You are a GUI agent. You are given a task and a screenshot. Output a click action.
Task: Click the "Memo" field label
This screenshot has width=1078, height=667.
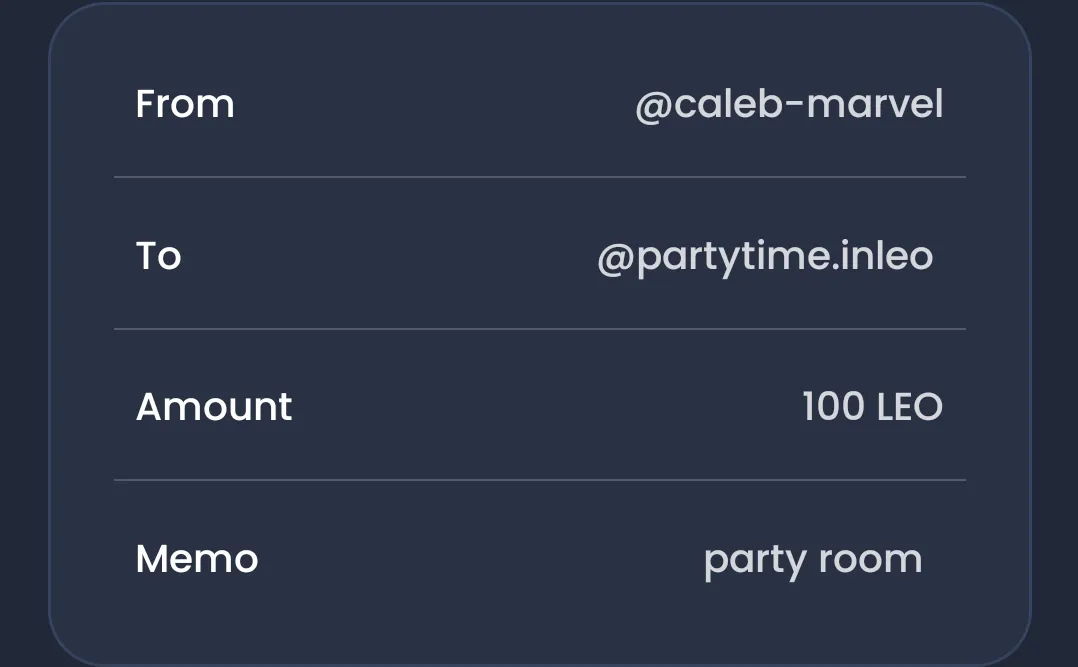point(197,558)
